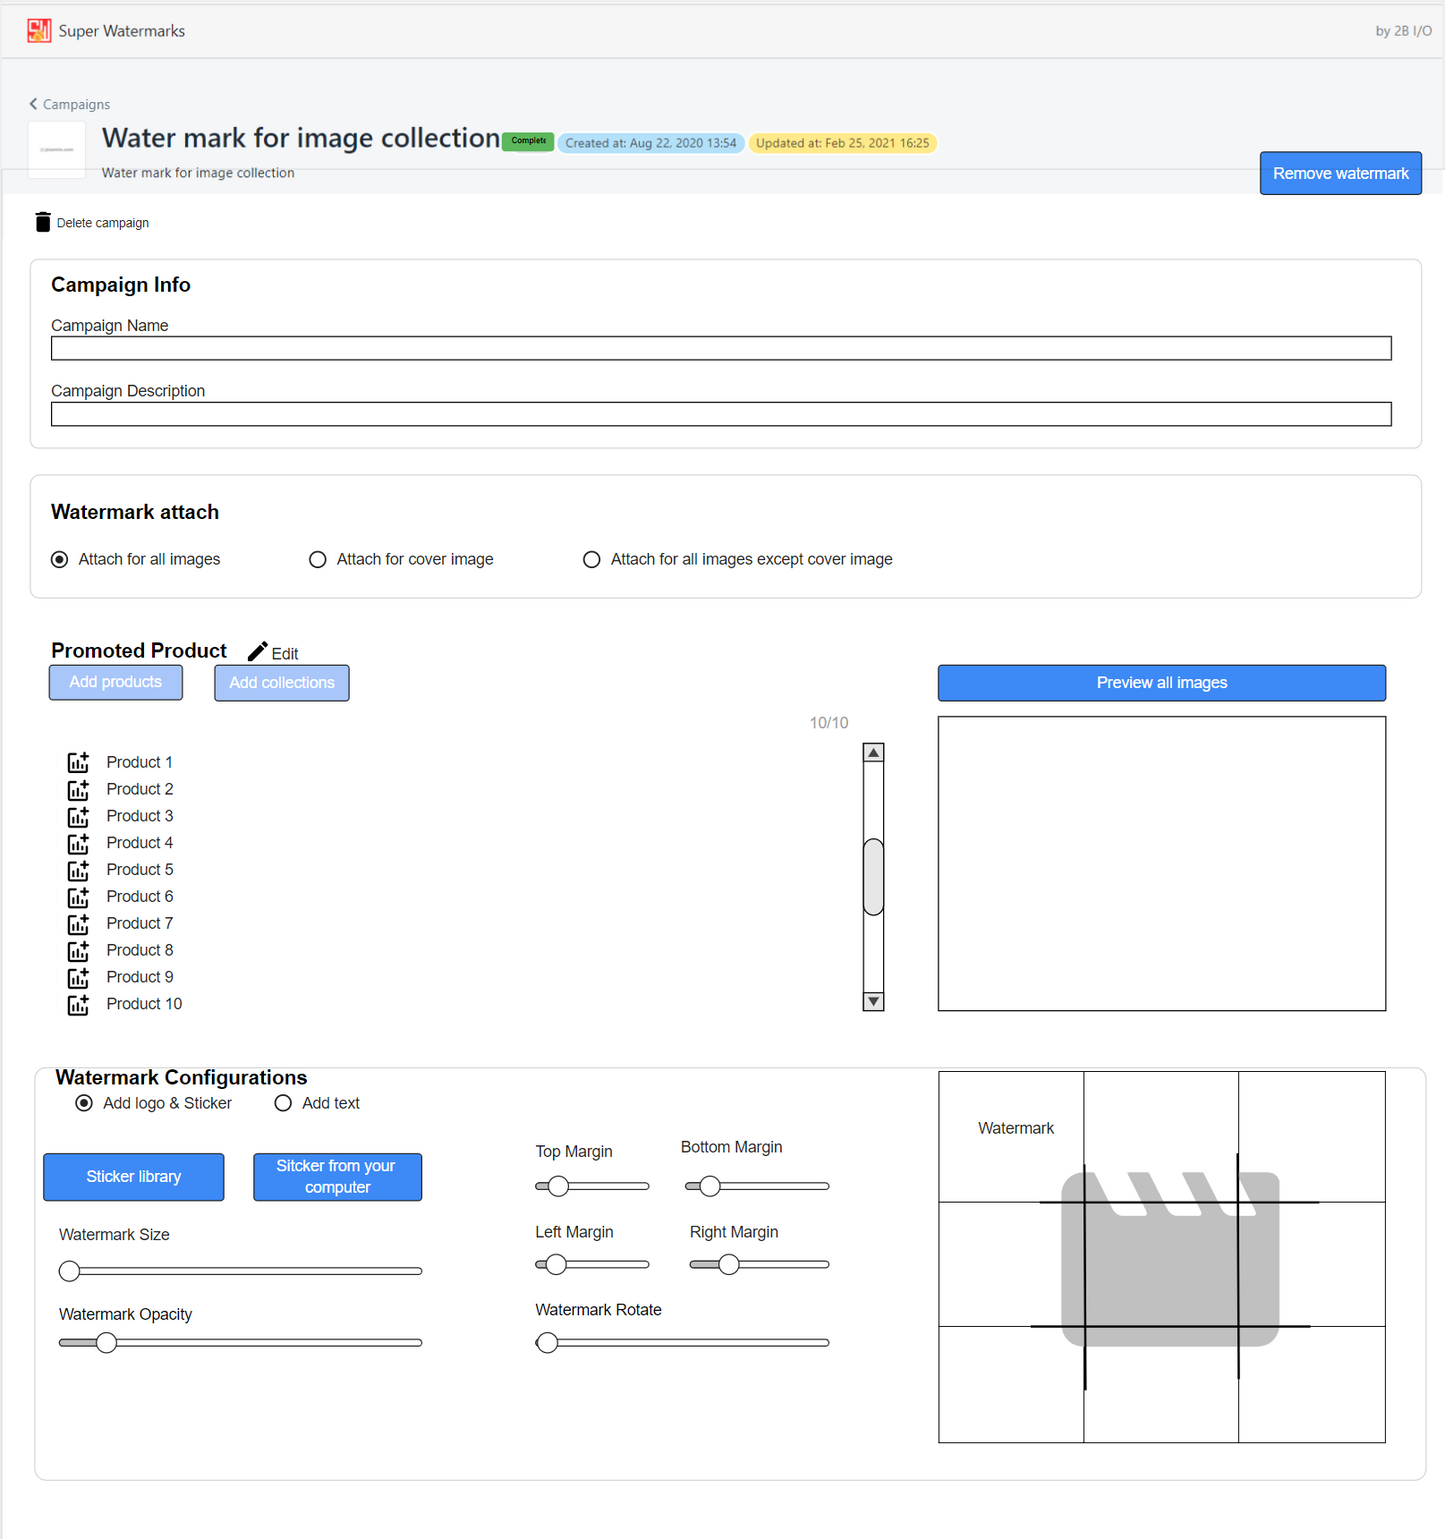Switch to Add logo & Sticker mode

point(84,1103)
